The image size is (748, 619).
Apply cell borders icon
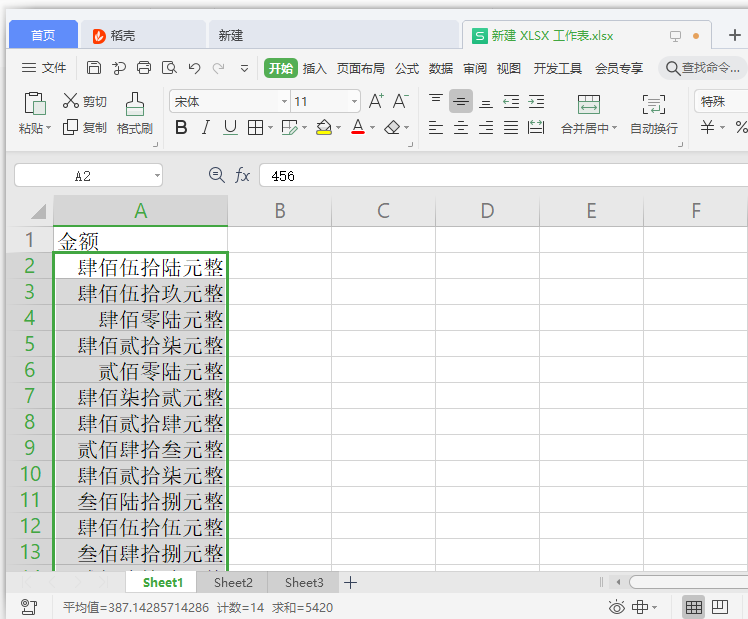(x=255, y=127)
